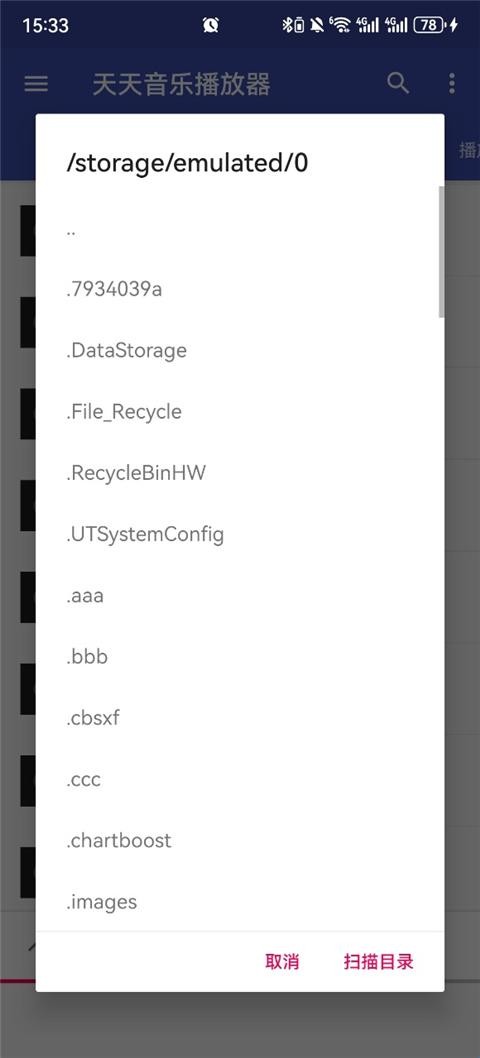Open the .images folder
This screenshot has height=1058, width=480.
[x=239, y=901]
